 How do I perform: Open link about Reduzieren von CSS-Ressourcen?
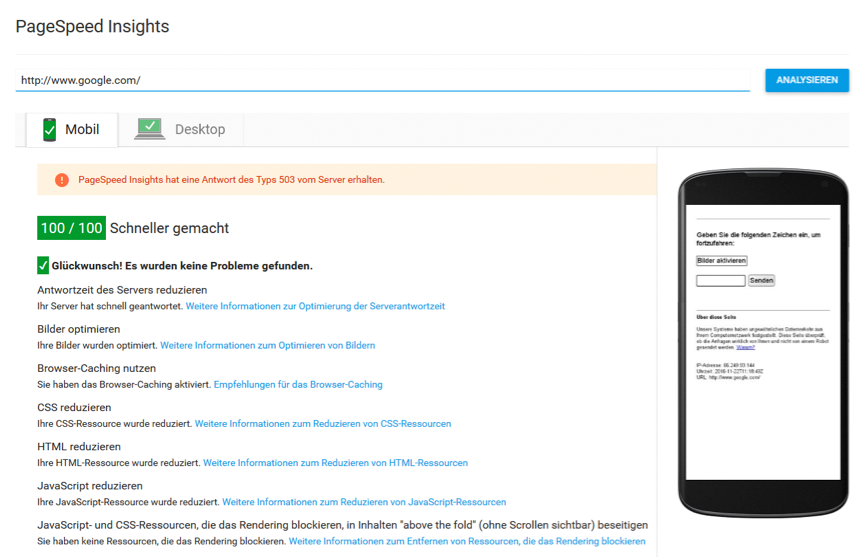click(x=323, y=424)
